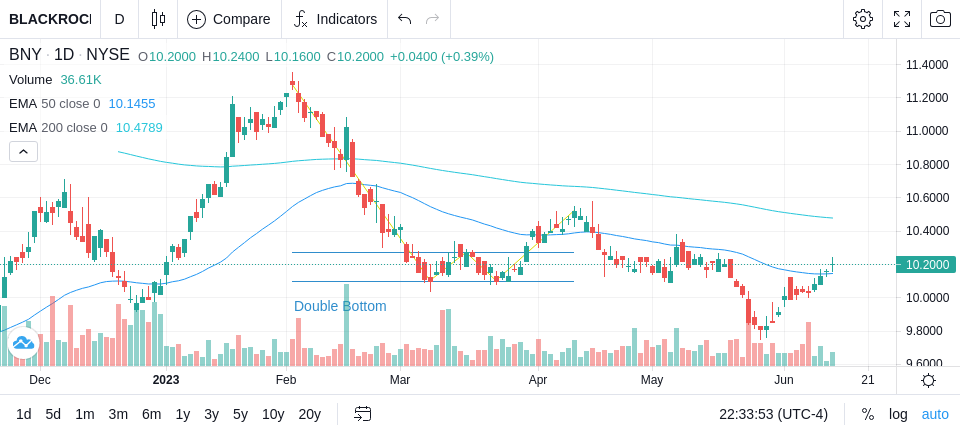This screenshot has width=960, height=433.
Task: Set the range to 10y
Action: 273,415
